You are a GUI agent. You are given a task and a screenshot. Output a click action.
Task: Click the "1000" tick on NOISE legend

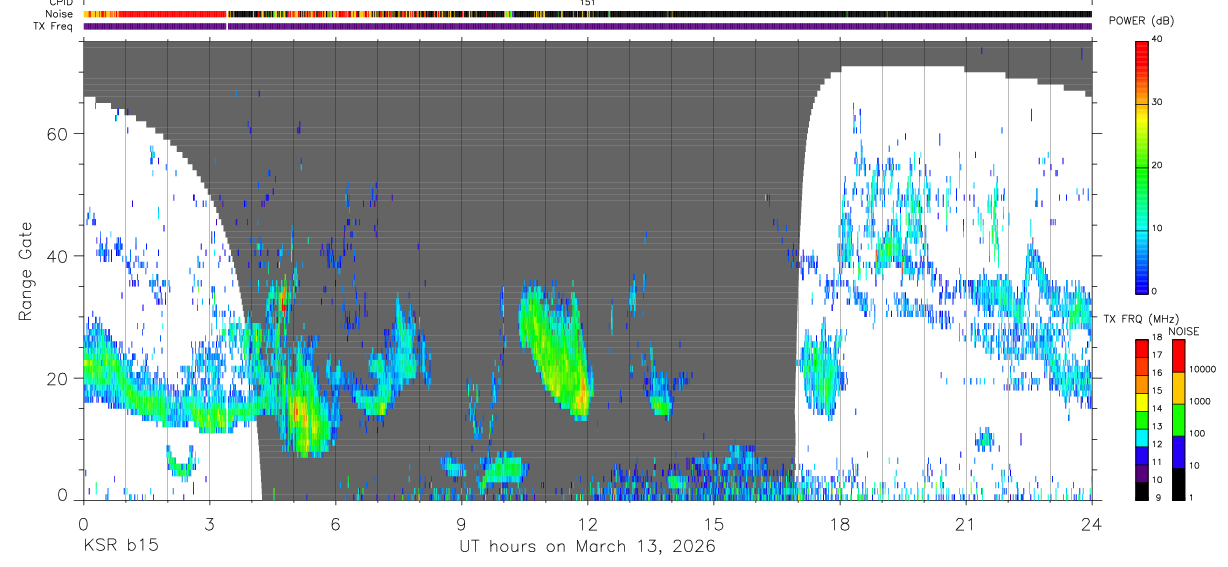(x=1199, y=402)
